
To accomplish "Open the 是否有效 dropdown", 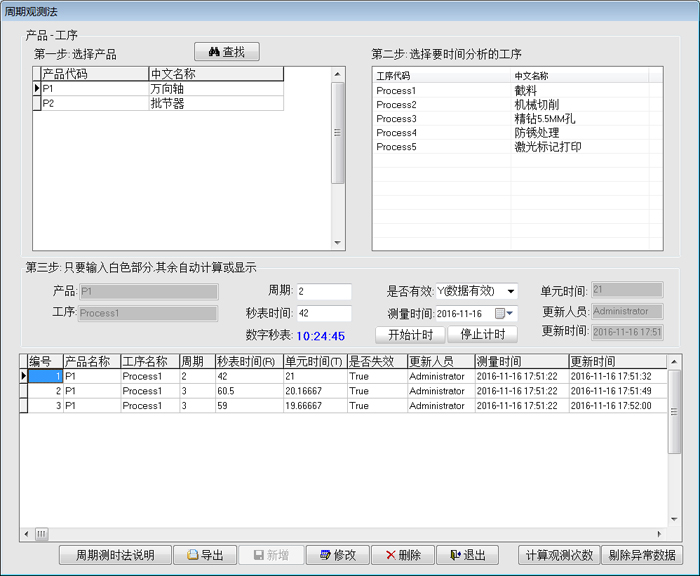I will point(511,292).
